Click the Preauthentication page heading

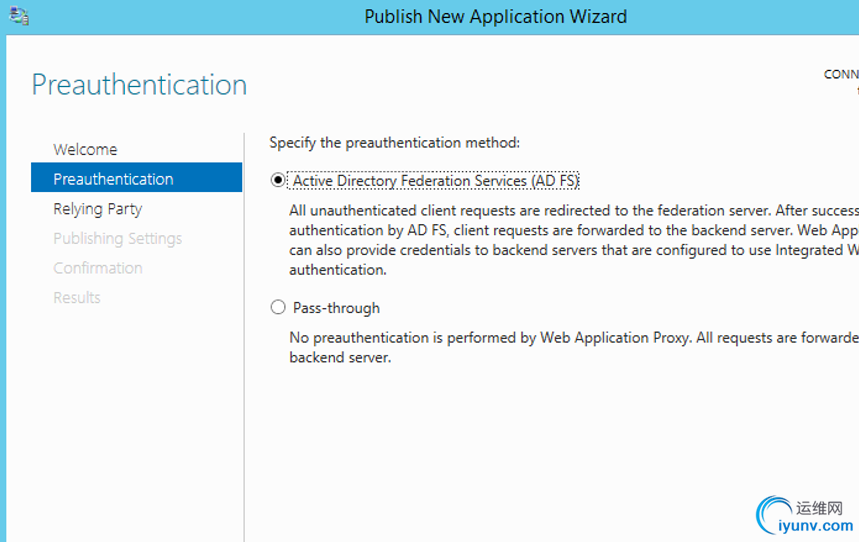139,85
